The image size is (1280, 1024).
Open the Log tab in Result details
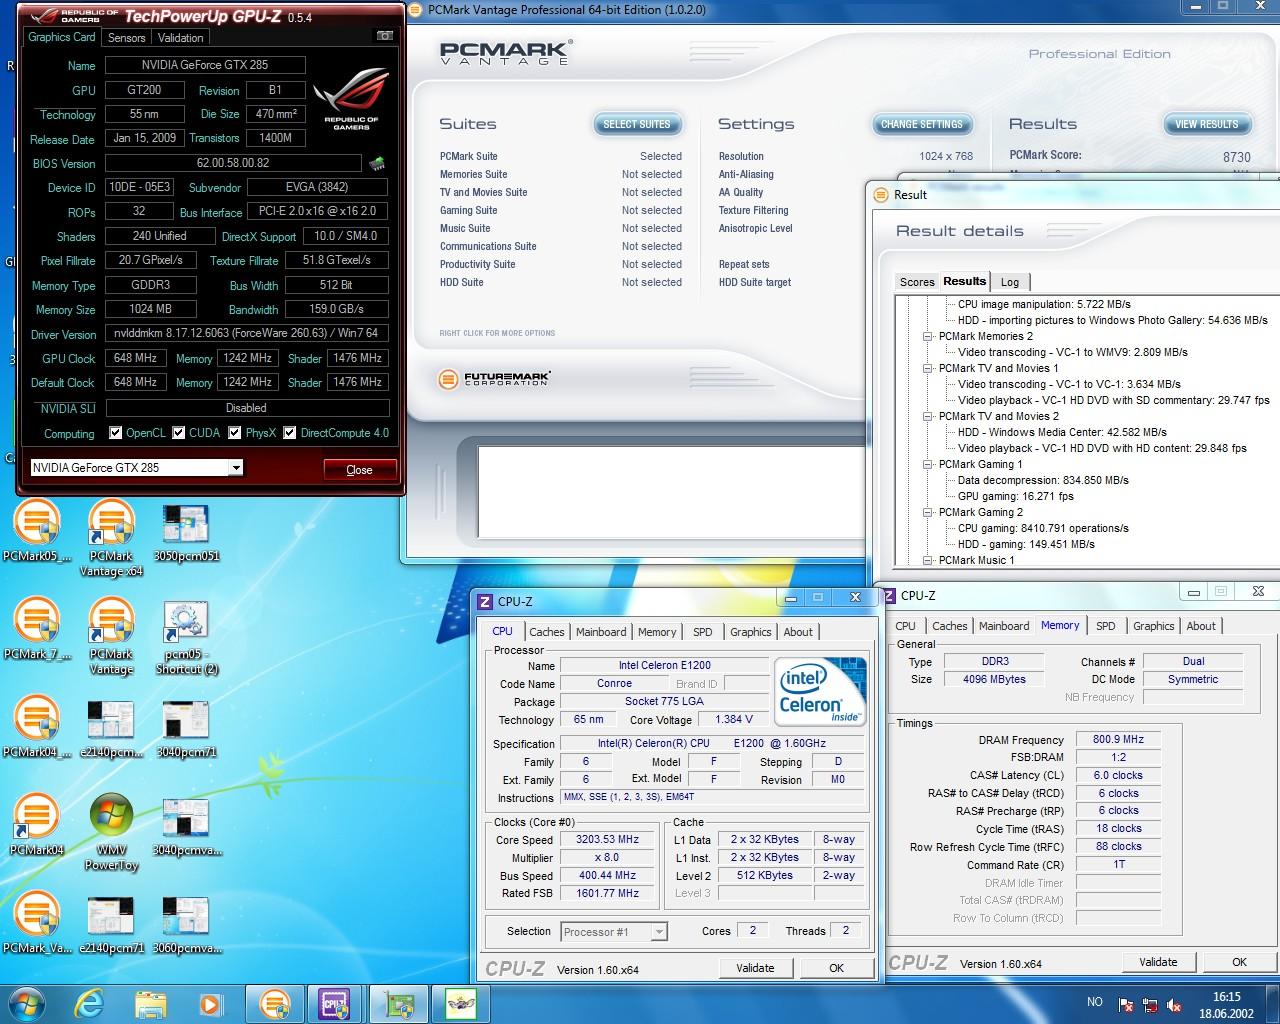(1010, 282)
